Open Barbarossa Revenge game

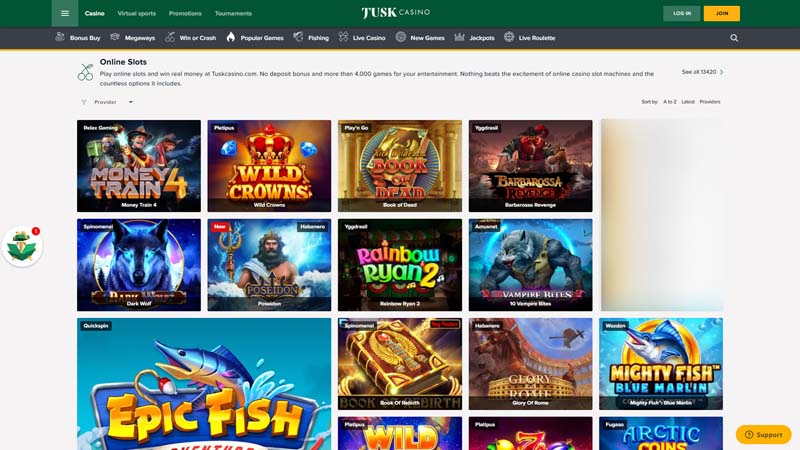pos(531,166)
